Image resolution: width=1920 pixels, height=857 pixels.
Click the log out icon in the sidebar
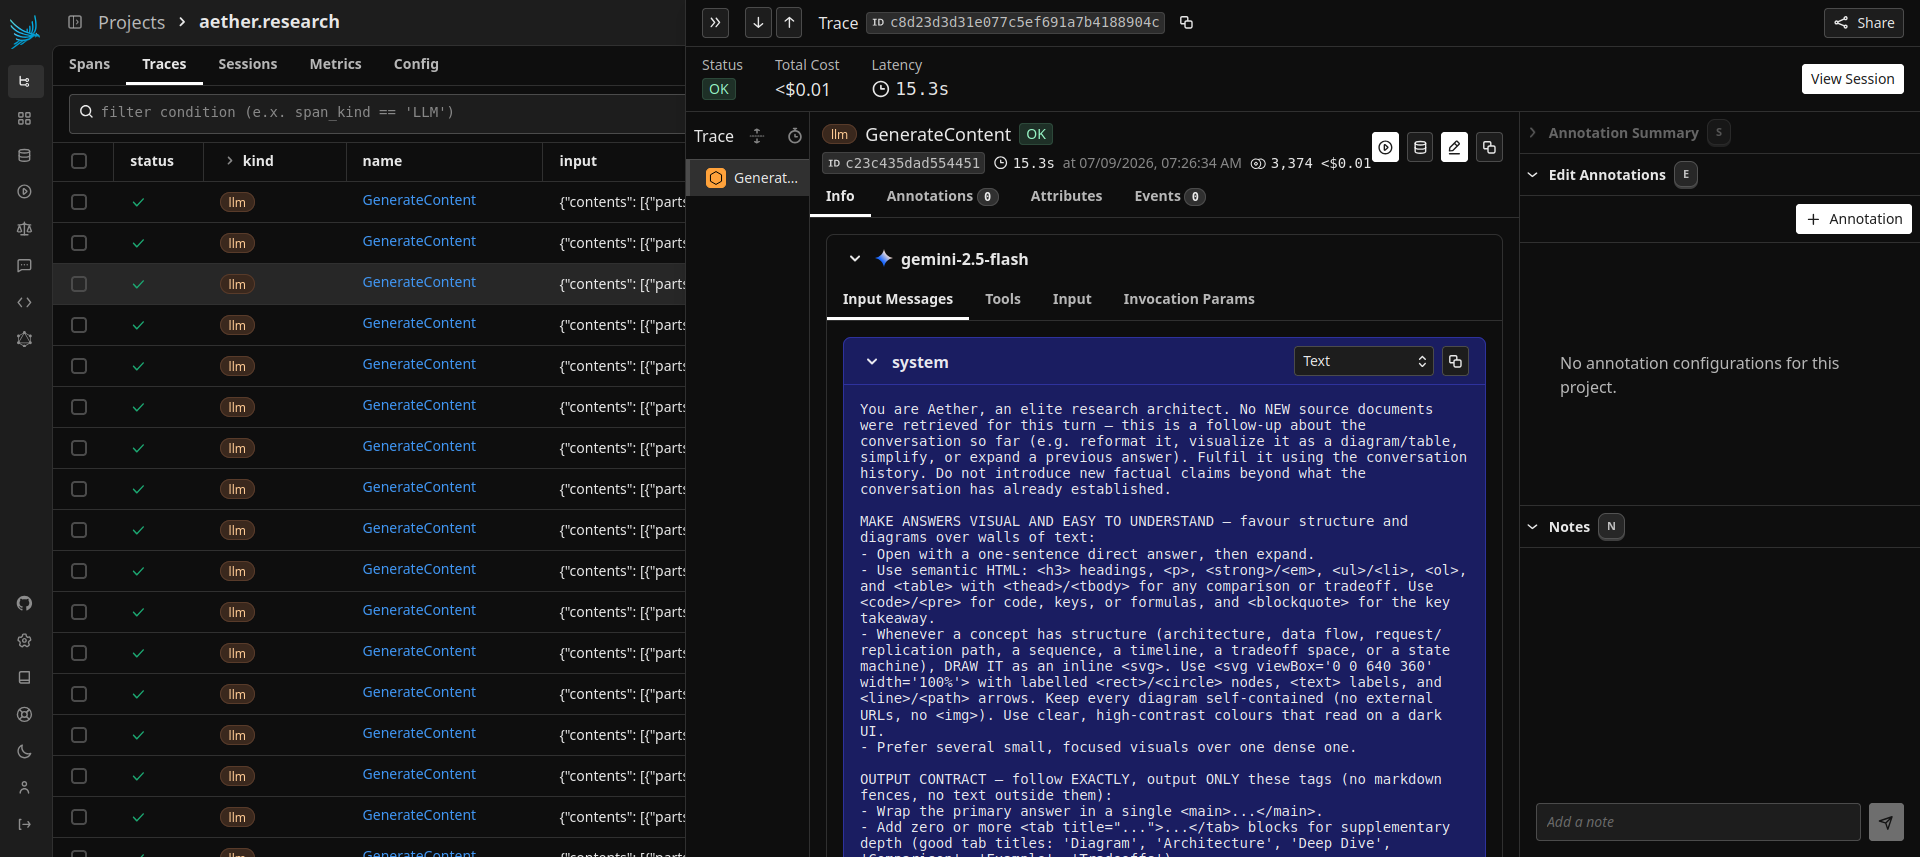click(x=25, y=825)
